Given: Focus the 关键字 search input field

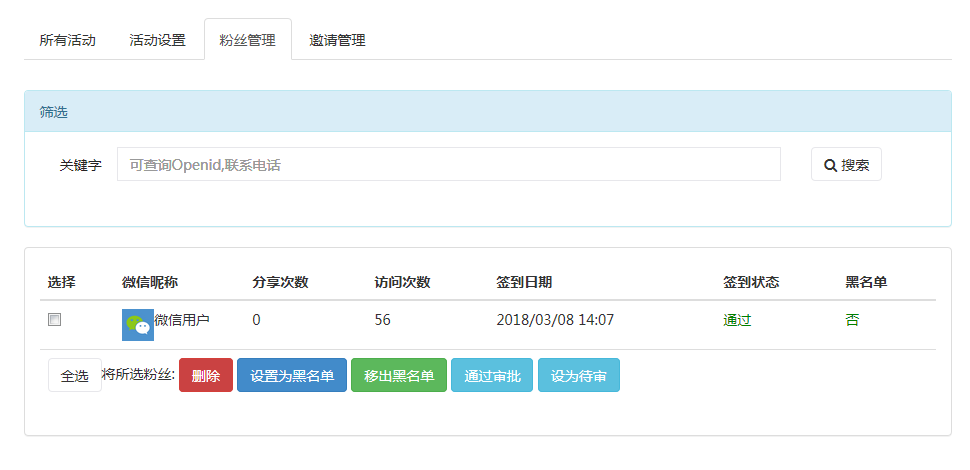Looking at the screenshot, I should point(449,164).
